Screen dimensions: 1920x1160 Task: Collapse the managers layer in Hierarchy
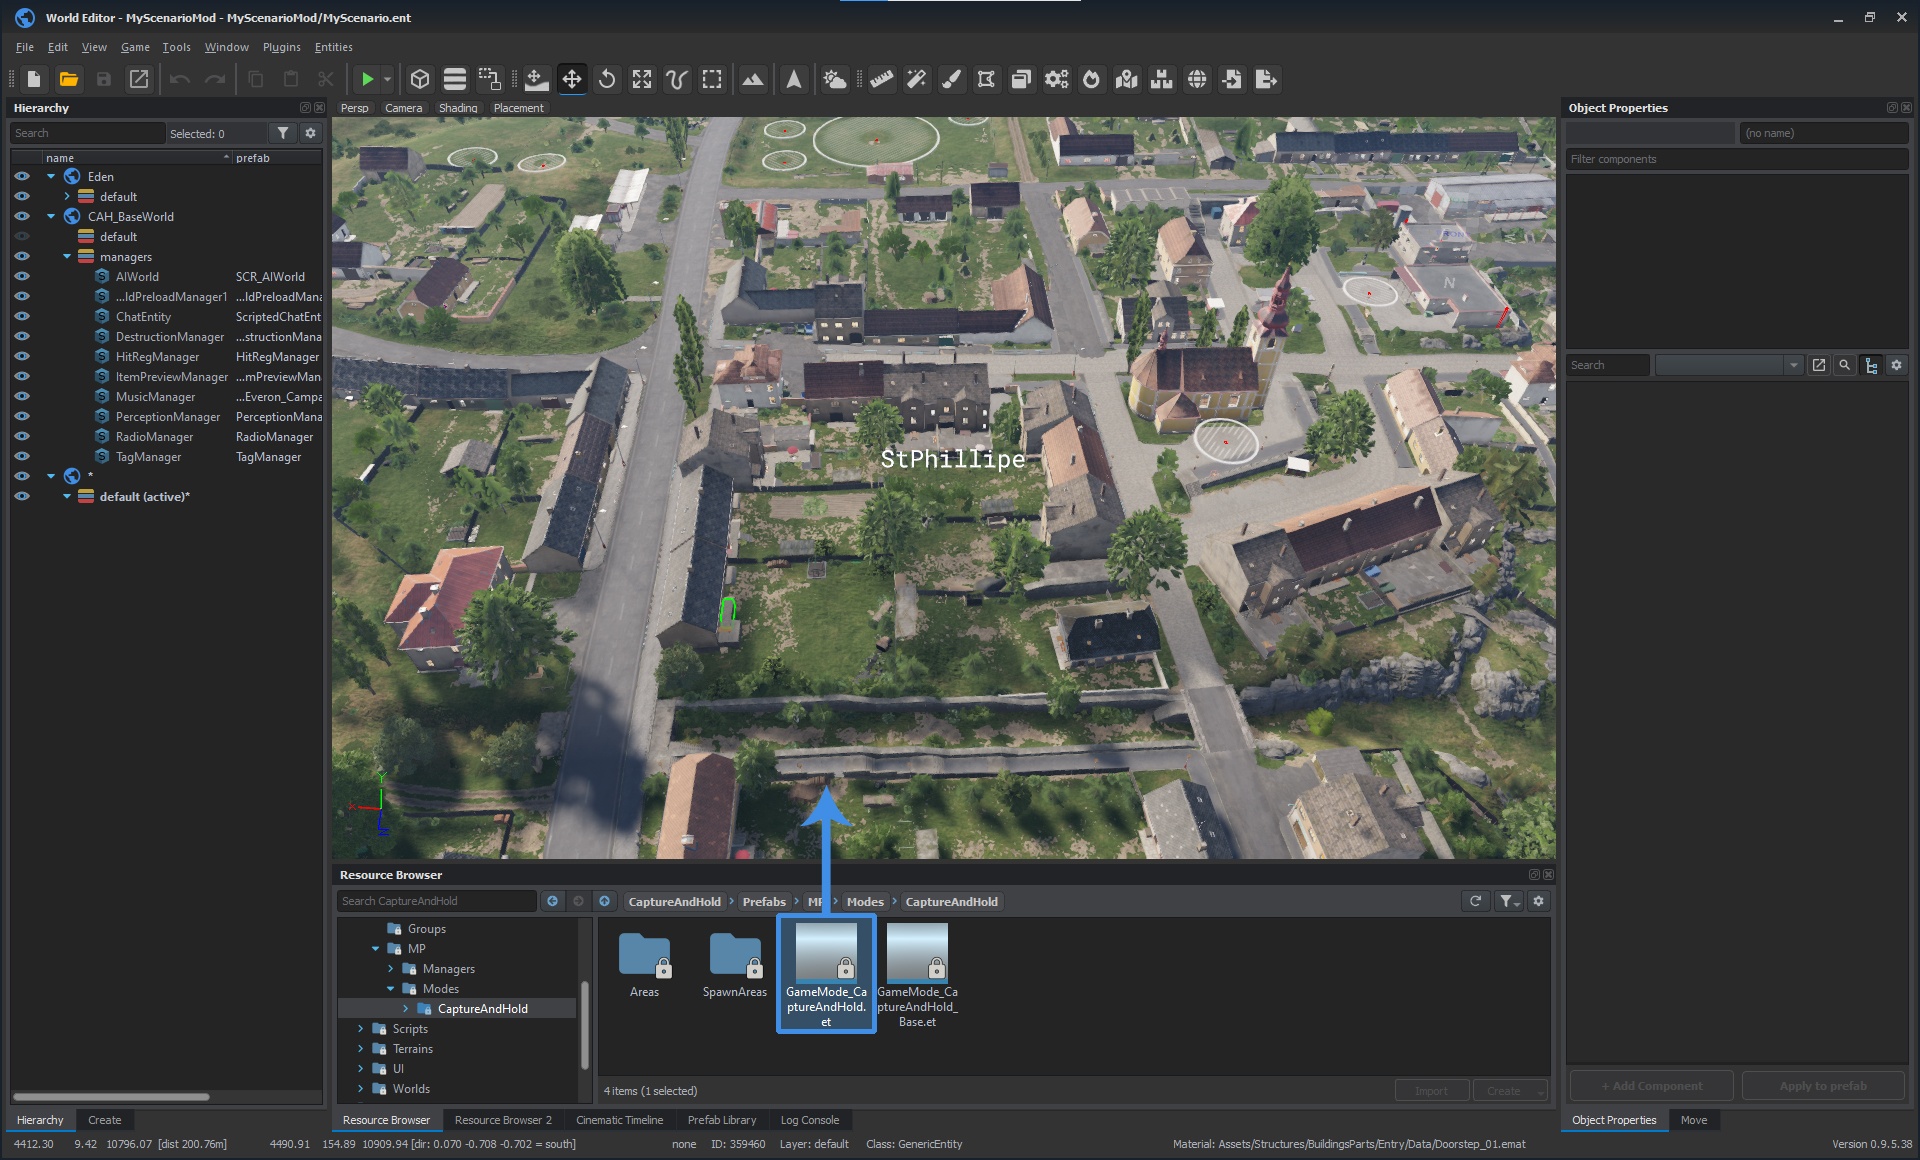tap(67, 257)
